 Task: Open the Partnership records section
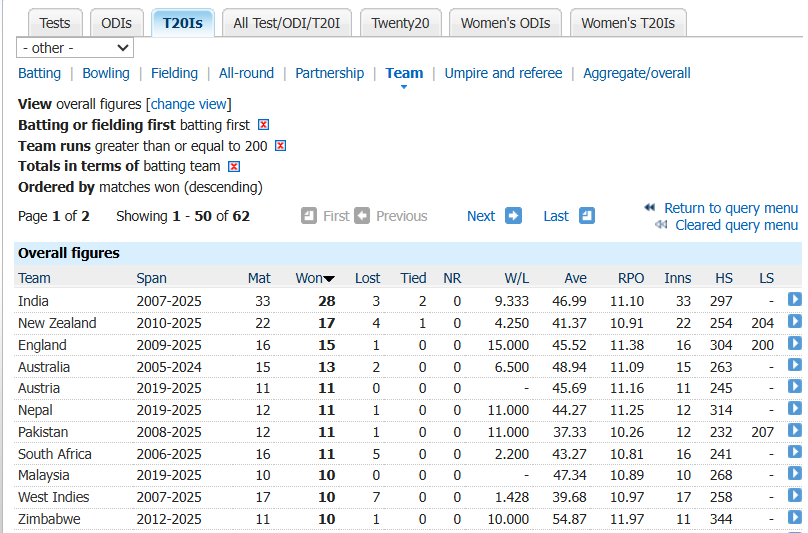point(330,73)
